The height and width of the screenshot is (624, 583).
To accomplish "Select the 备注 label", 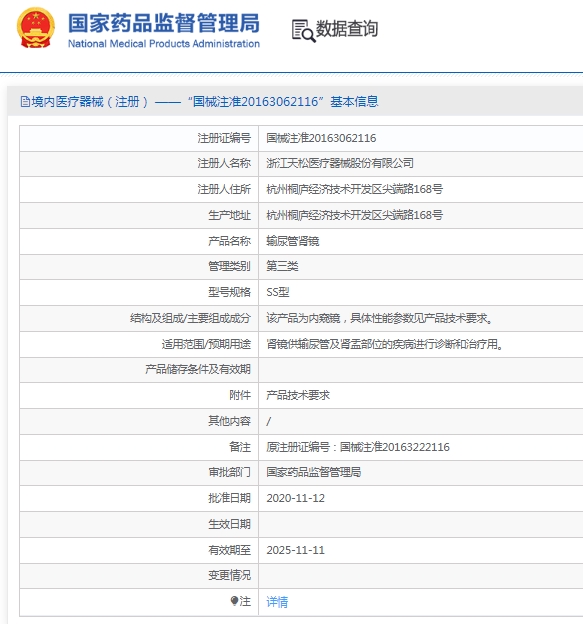I will pyautogui.click(x=240, y=447).
